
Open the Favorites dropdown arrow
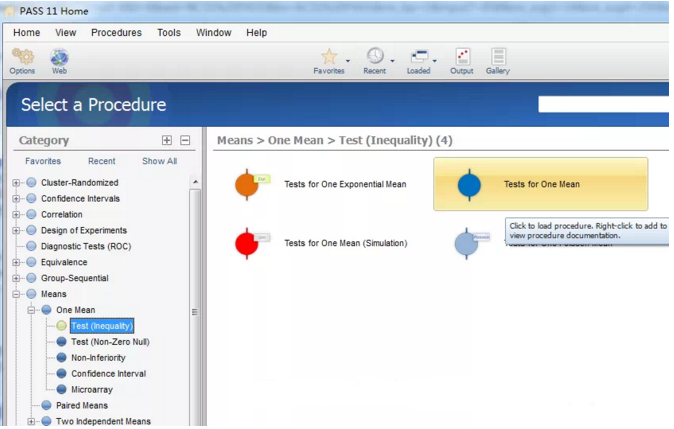click(348, 61)
